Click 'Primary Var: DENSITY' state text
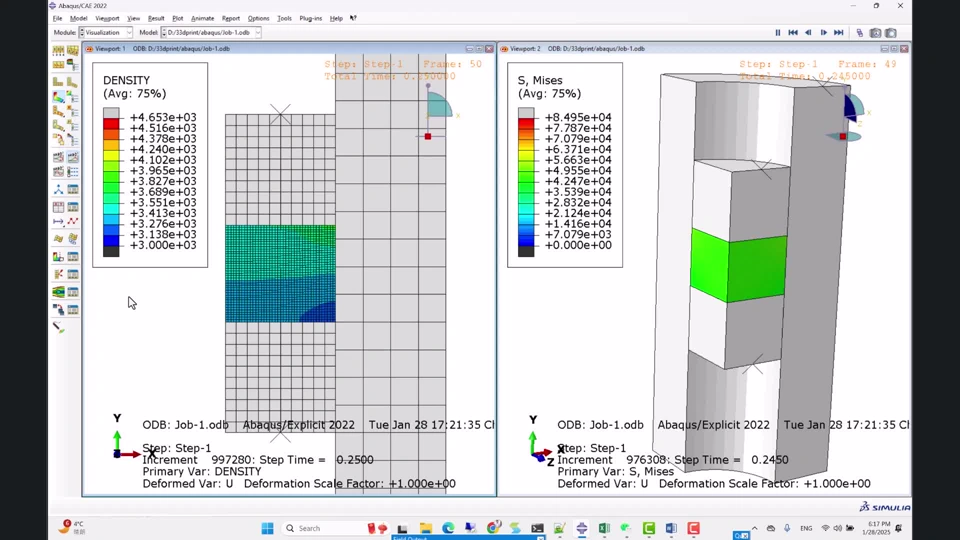The height and width of the screenshot is (540, 960). [x=202, y=471]
